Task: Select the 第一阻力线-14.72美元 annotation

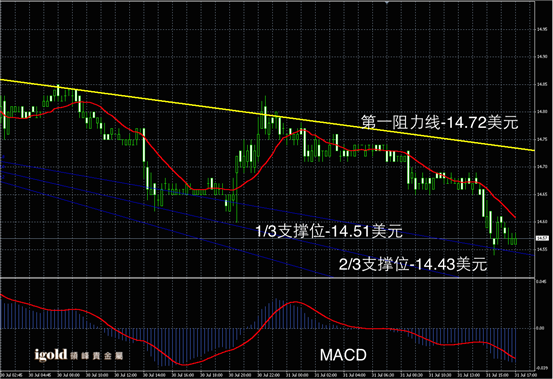Action: pos(440,122)
